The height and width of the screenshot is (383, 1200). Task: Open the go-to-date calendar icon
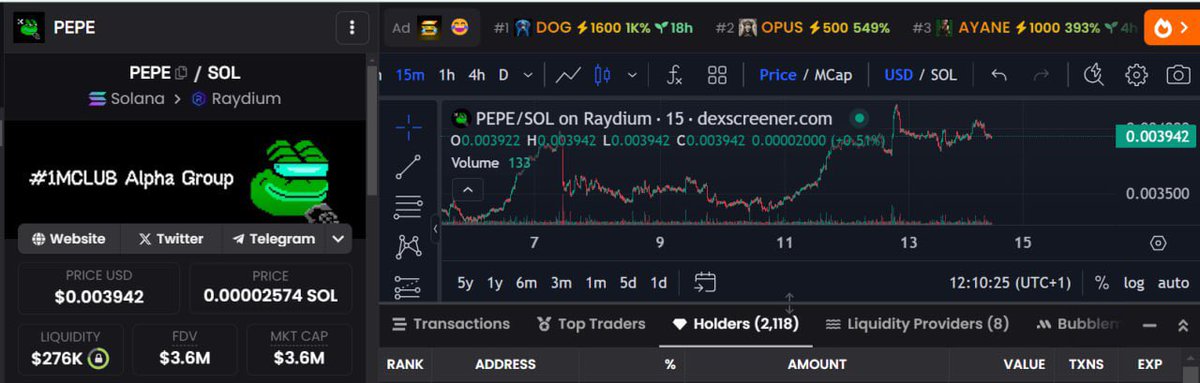[705, 282]
